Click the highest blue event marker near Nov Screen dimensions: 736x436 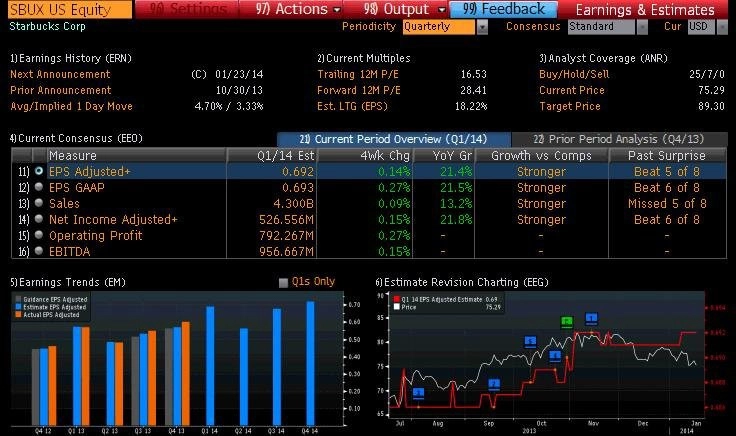click(x=591, y=319)
